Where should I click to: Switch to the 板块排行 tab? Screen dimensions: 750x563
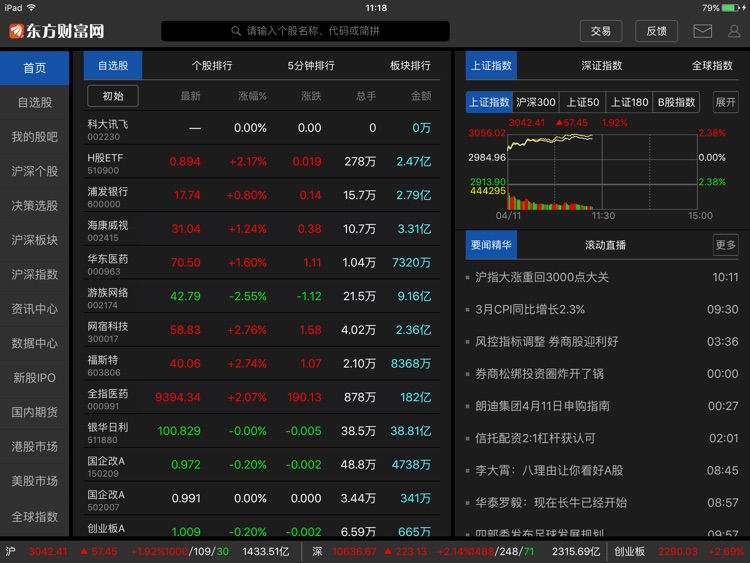tap(410, 66)
